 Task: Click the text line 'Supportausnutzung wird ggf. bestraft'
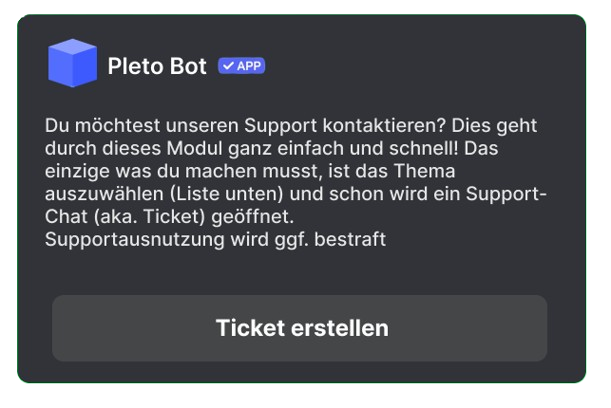pyautogui.click(x=215, y=239)
